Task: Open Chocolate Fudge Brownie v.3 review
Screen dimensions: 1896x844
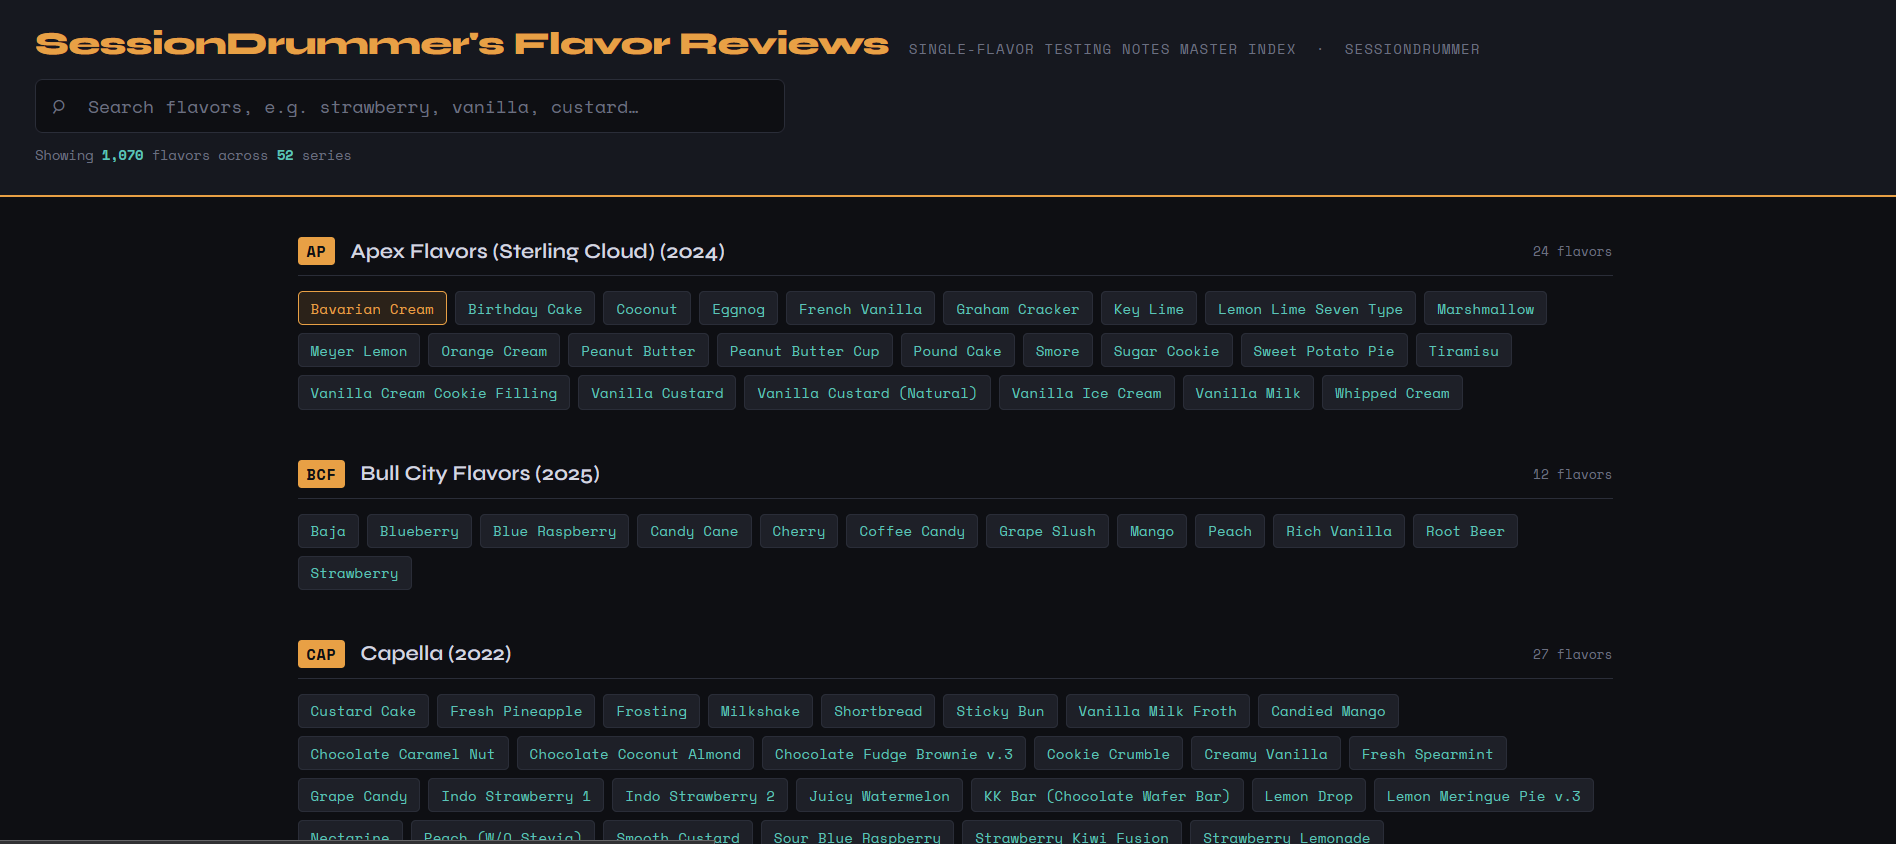Action: [893, 754]
